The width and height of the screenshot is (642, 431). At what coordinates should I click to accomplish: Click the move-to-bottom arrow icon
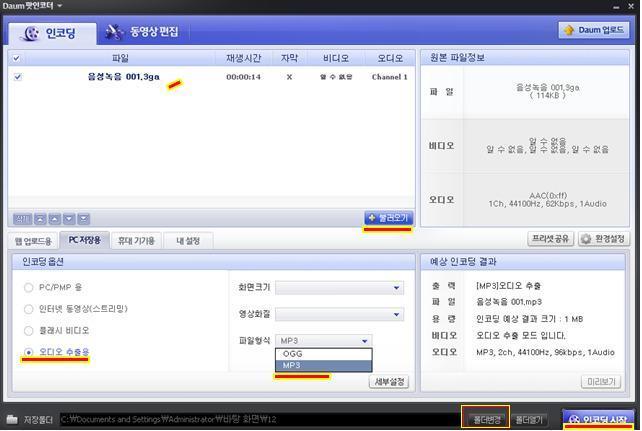click(84, 219)
